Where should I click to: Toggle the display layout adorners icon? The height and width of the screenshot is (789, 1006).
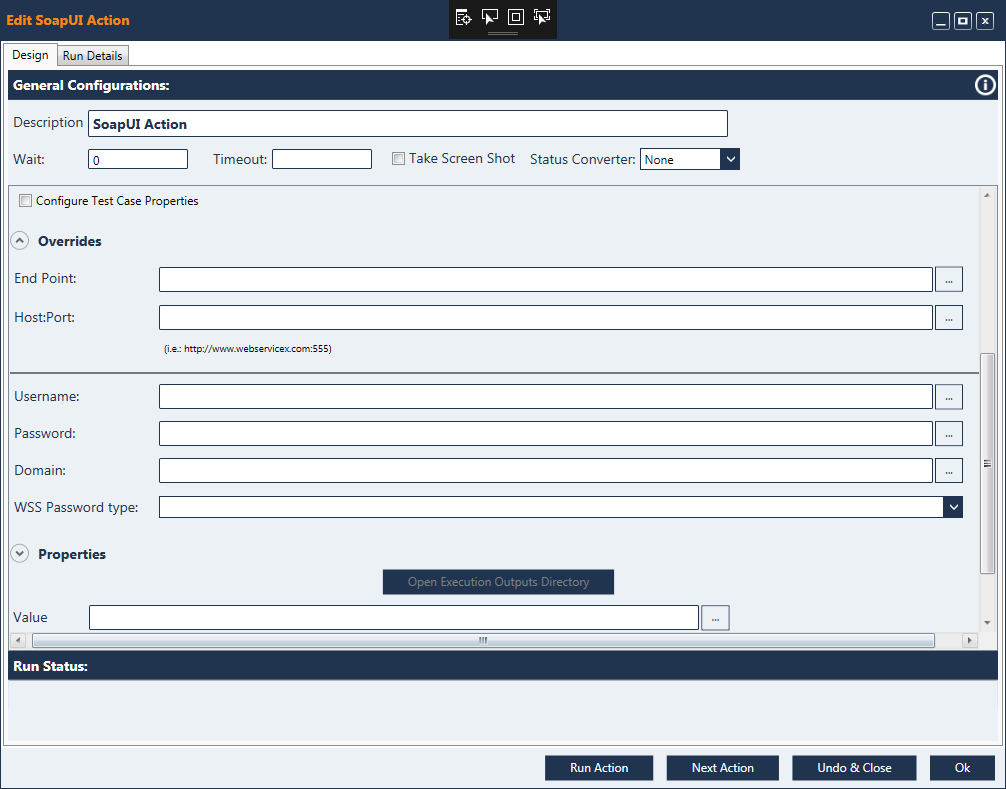coord(516,17)
